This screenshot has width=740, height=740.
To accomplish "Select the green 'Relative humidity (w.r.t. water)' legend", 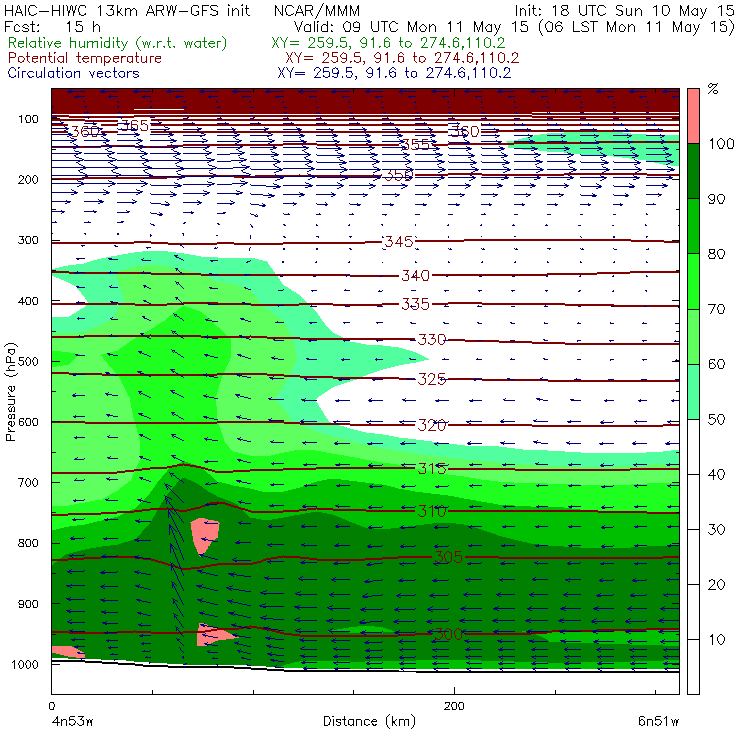I will [x=118, y=43].
